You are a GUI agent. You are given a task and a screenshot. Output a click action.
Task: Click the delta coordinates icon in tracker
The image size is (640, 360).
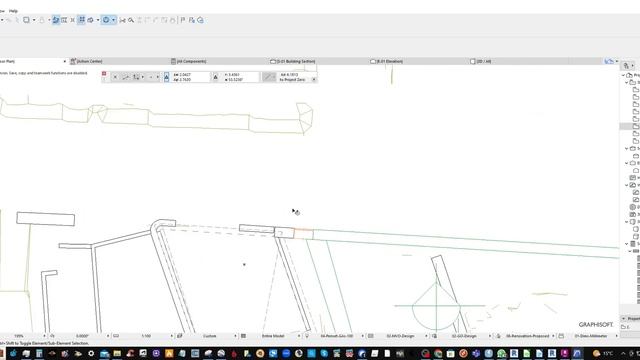tap(167, 77)
